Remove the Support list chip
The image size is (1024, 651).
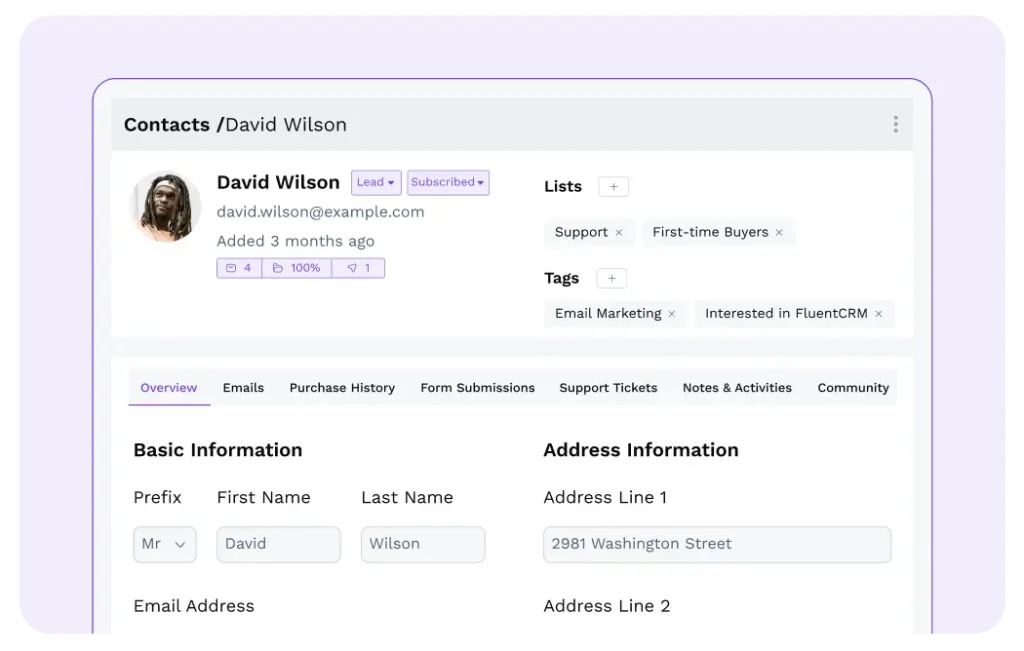click(x=619, y=232)
